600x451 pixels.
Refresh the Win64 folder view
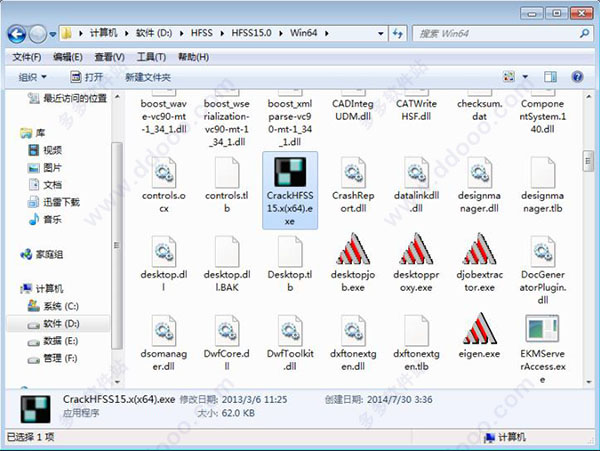coord(398,34)
